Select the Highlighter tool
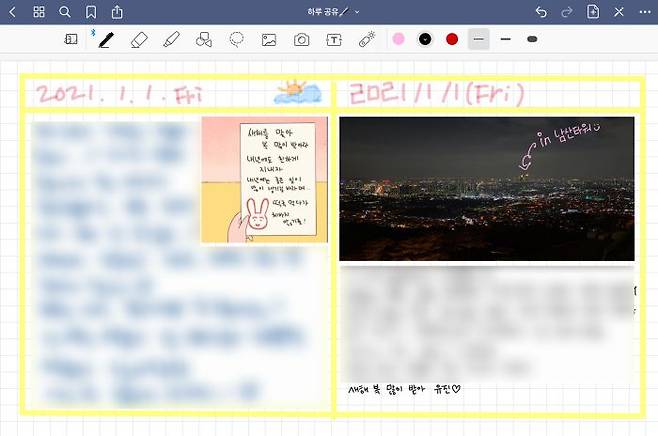Viewport: 658px width, 436px height. click(171, 39)
